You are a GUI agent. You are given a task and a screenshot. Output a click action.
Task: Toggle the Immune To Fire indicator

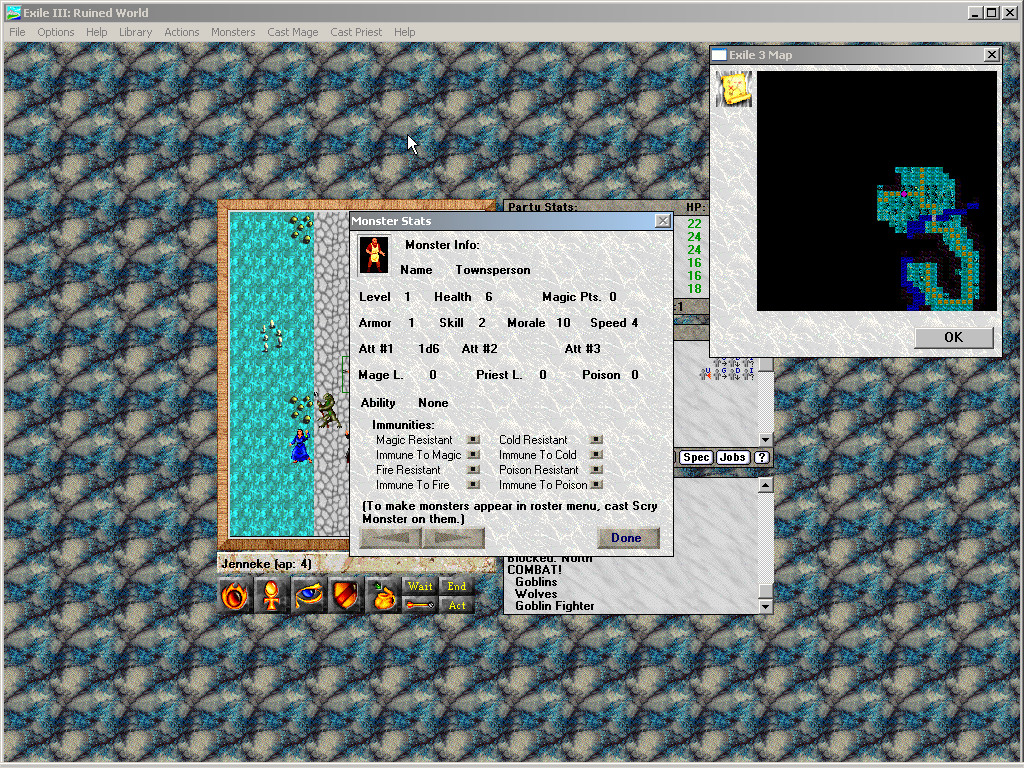tap(473, 485)
